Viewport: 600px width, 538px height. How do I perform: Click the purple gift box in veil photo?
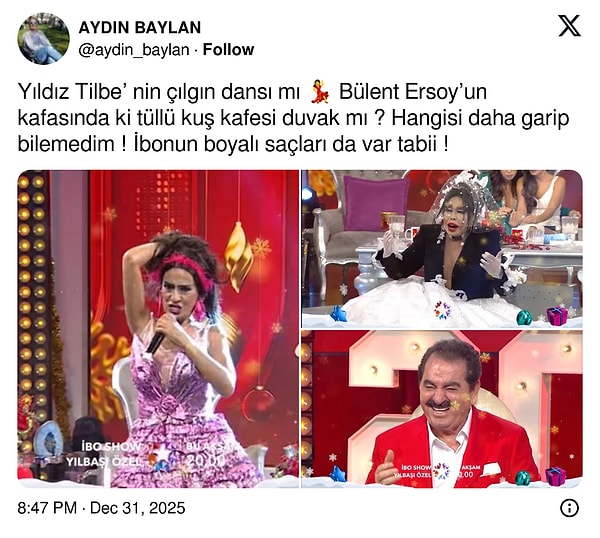tap(557, 316)
